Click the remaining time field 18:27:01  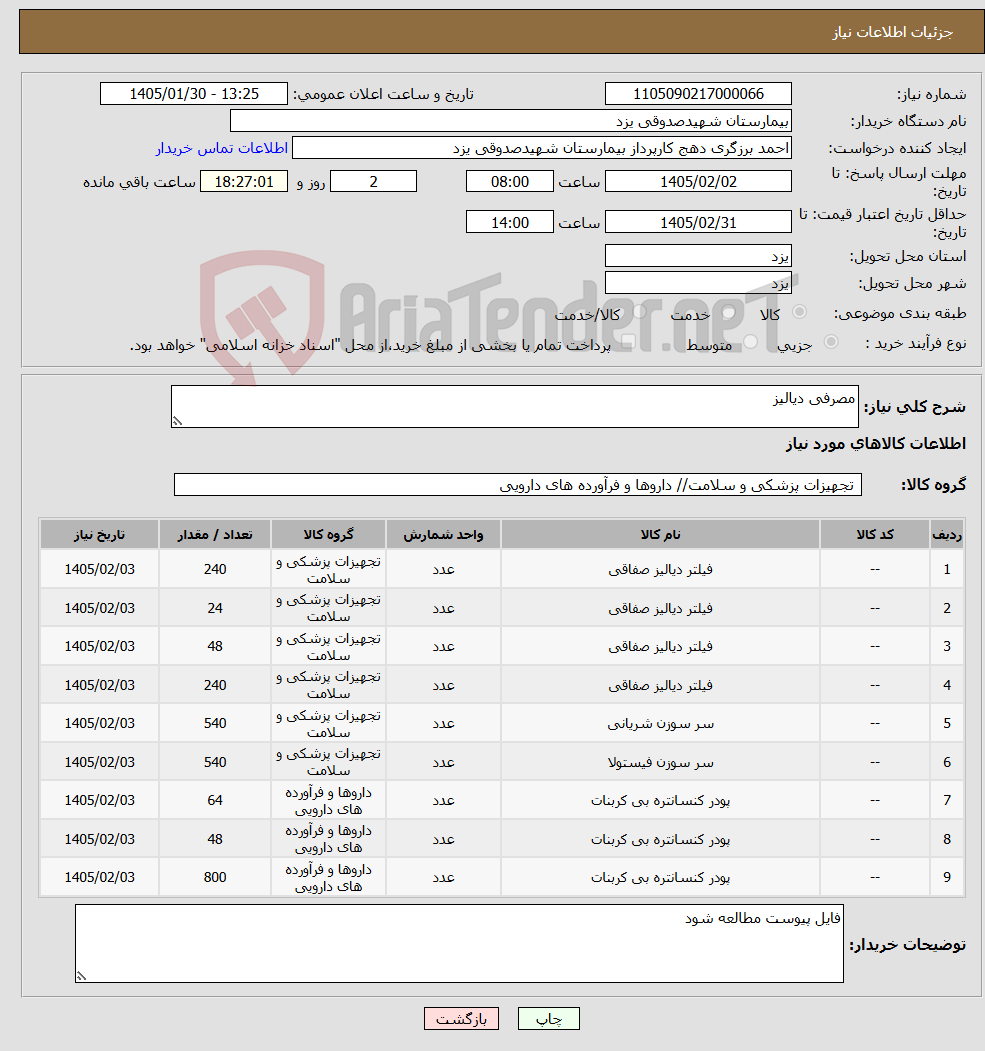(x=244, y=182)
